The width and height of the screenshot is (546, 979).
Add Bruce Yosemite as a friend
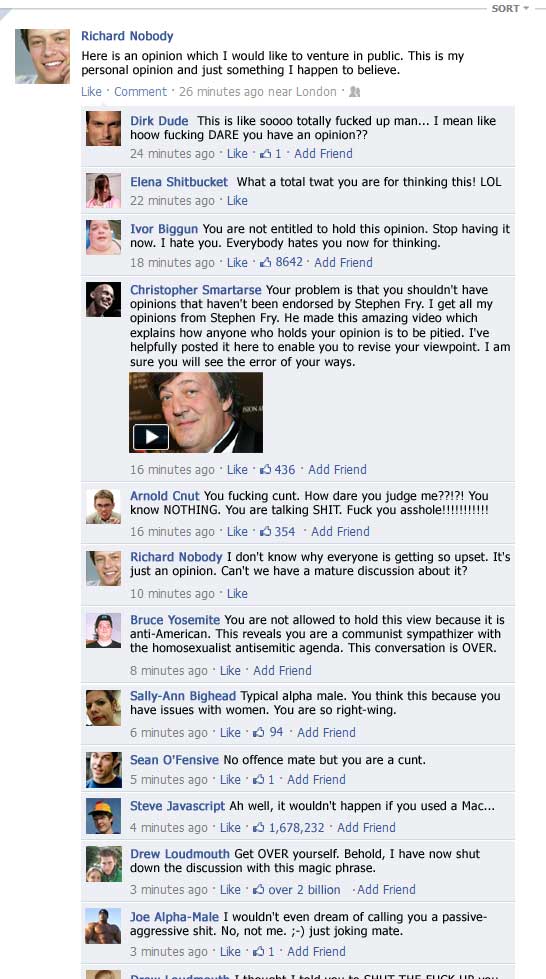(282, 671)
